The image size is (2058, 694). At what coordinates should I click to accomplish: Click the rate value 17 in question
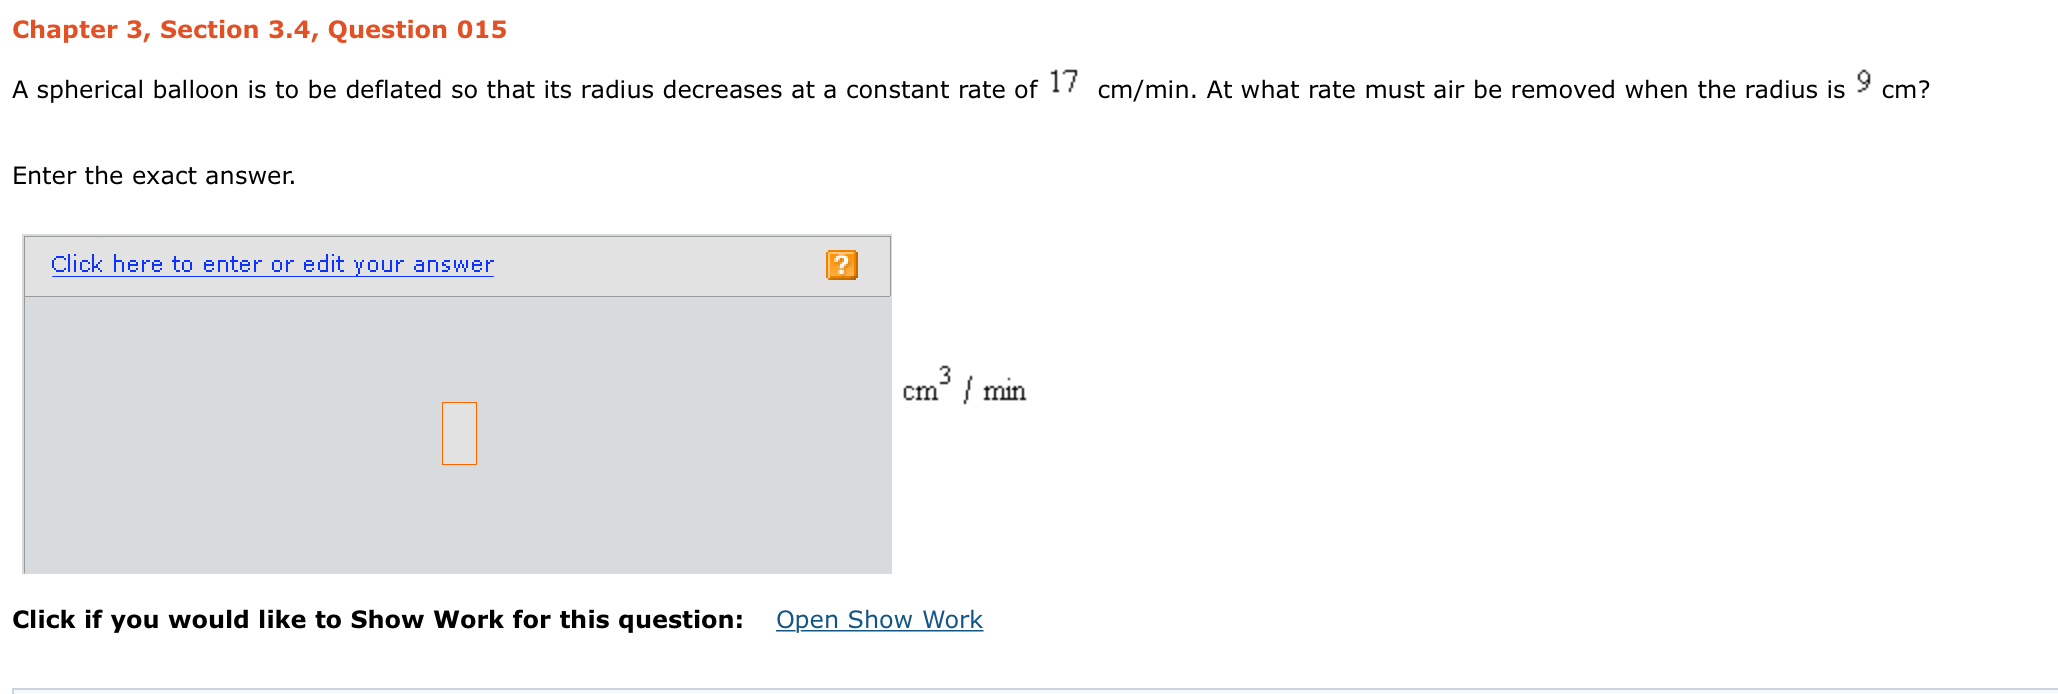click(1064, 82)
